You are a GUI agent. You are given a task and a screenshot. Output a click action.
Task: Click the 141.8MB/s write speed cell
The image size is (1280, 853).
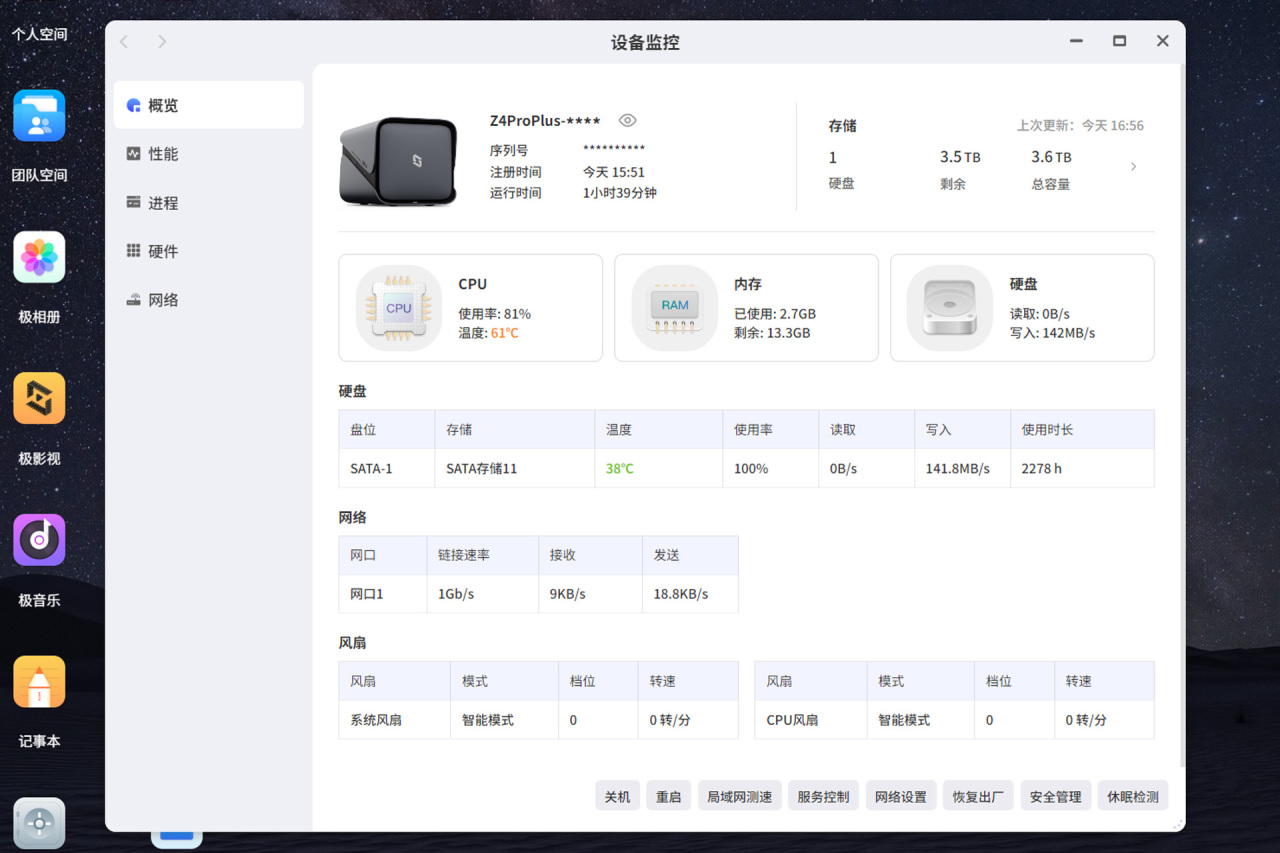tap(962, 468)
